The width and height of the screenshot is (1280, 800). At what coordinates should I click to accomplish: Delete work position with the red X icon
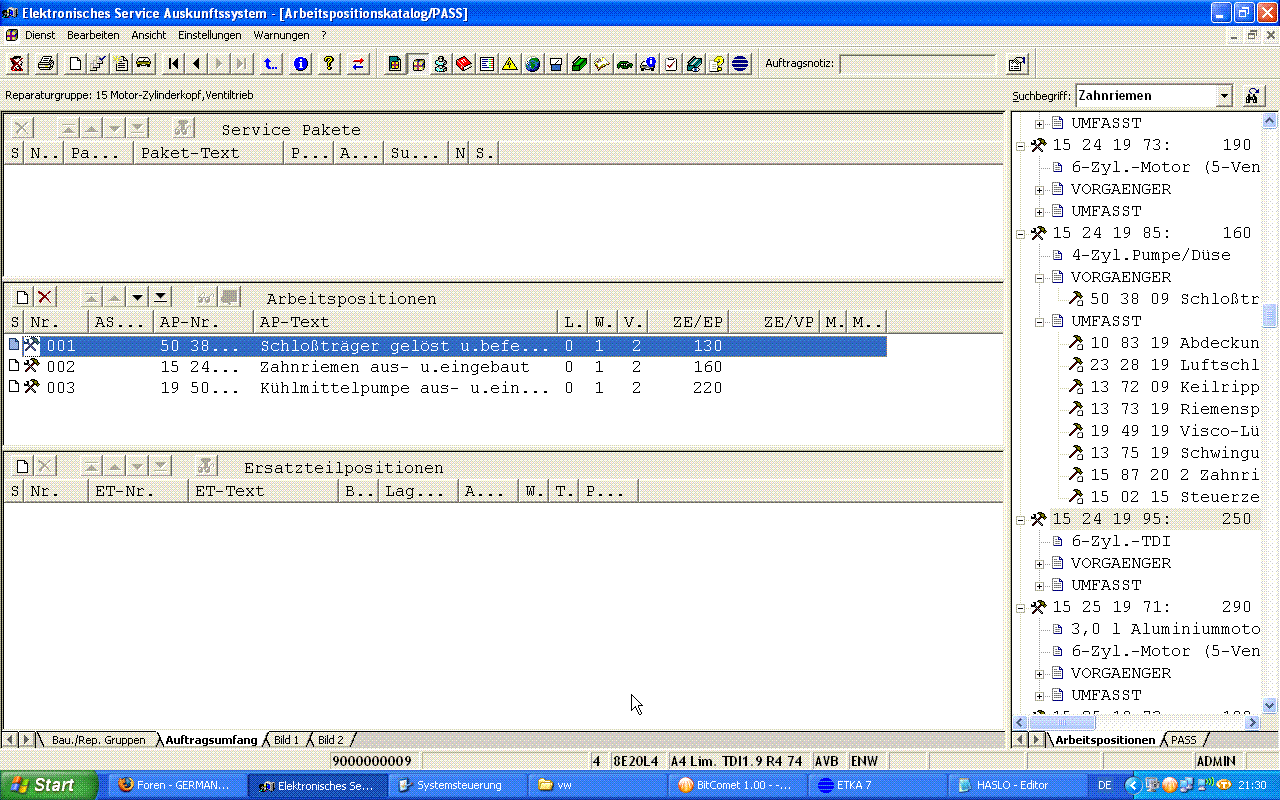click(x=45, y=297)
